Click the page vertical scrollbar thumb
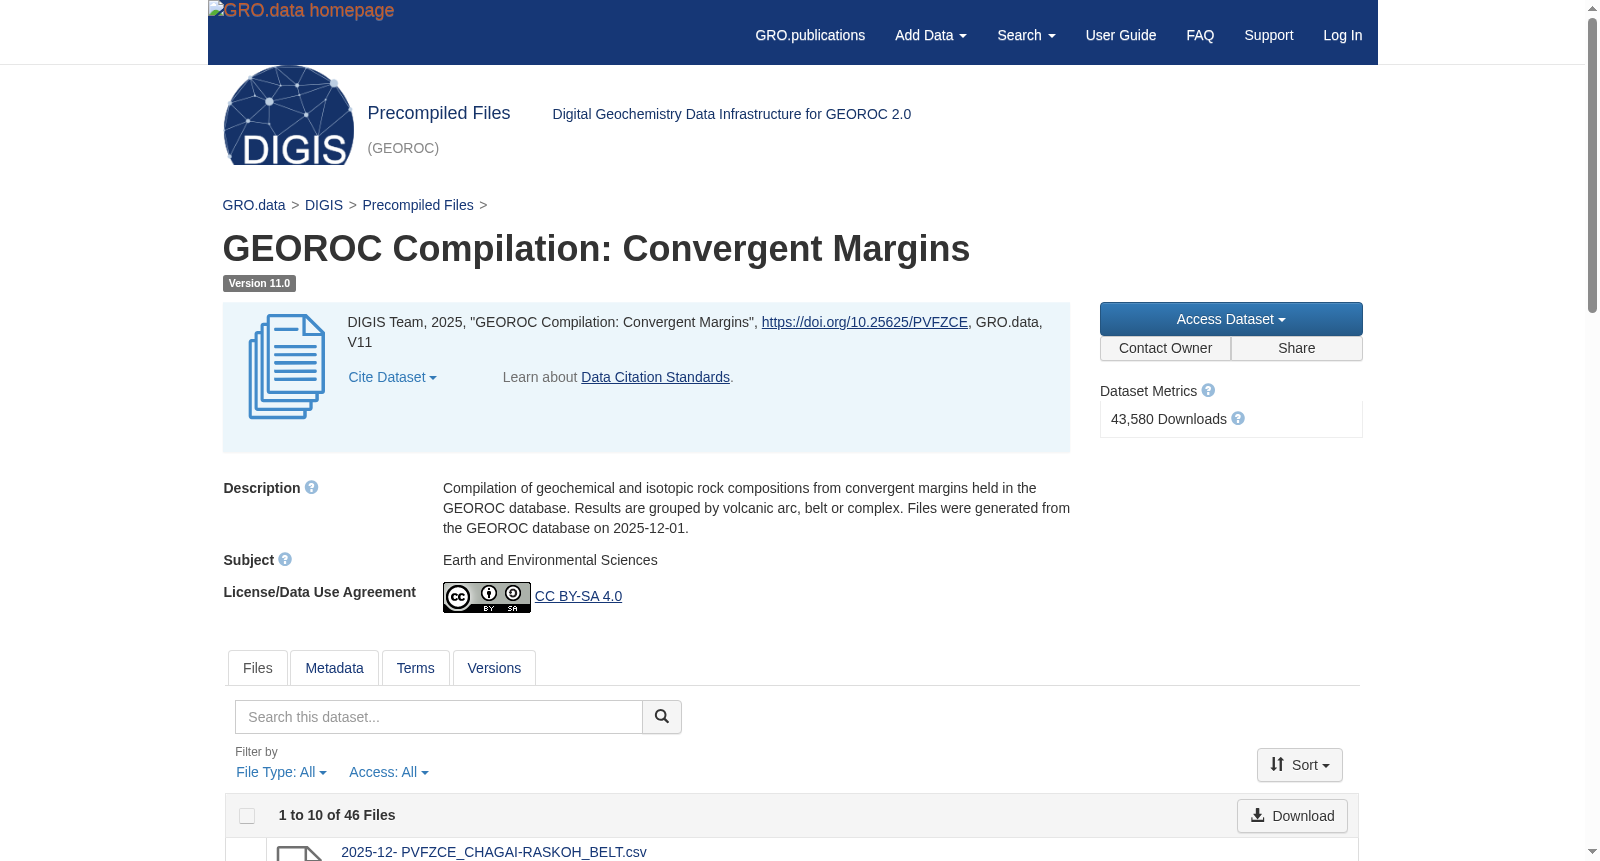The height and width of the screenshot is (861, 1600). (x=1592, y=165)
